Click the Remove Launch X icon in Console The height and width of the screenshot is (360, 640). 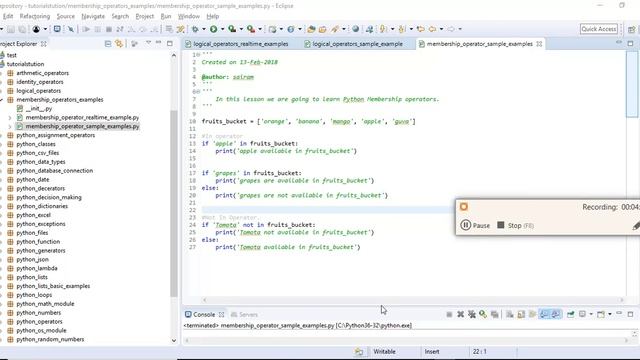(x=460, y=314)
